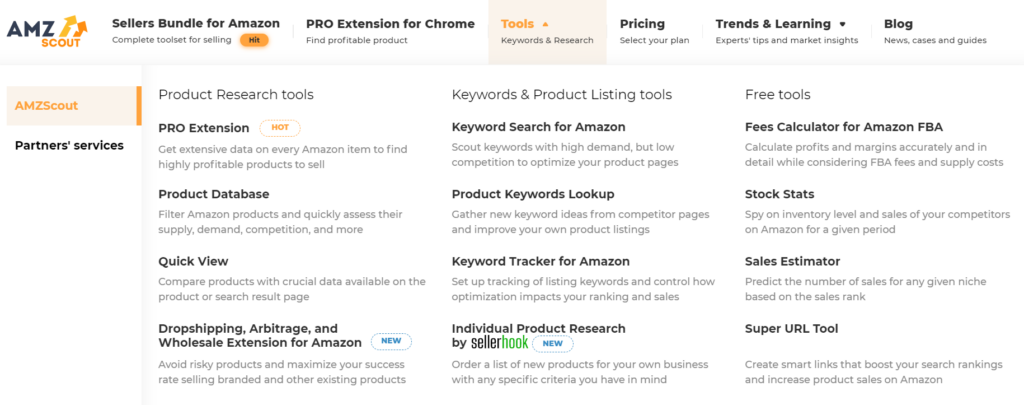Click the sellerhook logo

click(499, 342)
